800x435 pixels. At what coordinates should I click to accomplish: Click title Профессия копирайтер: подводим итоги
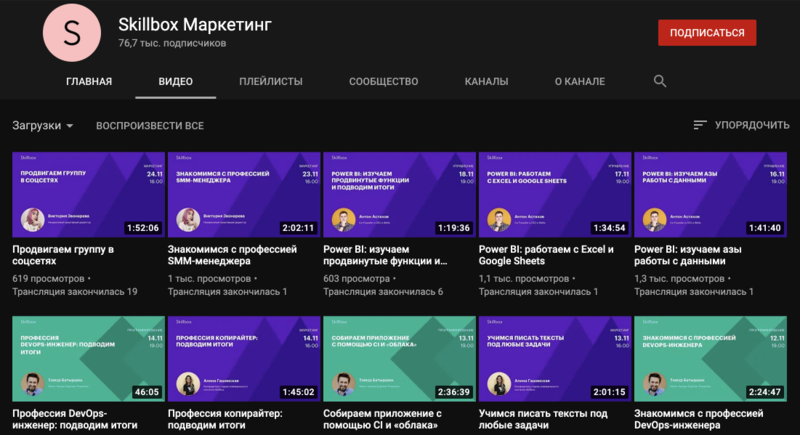[x=225, y=419]
